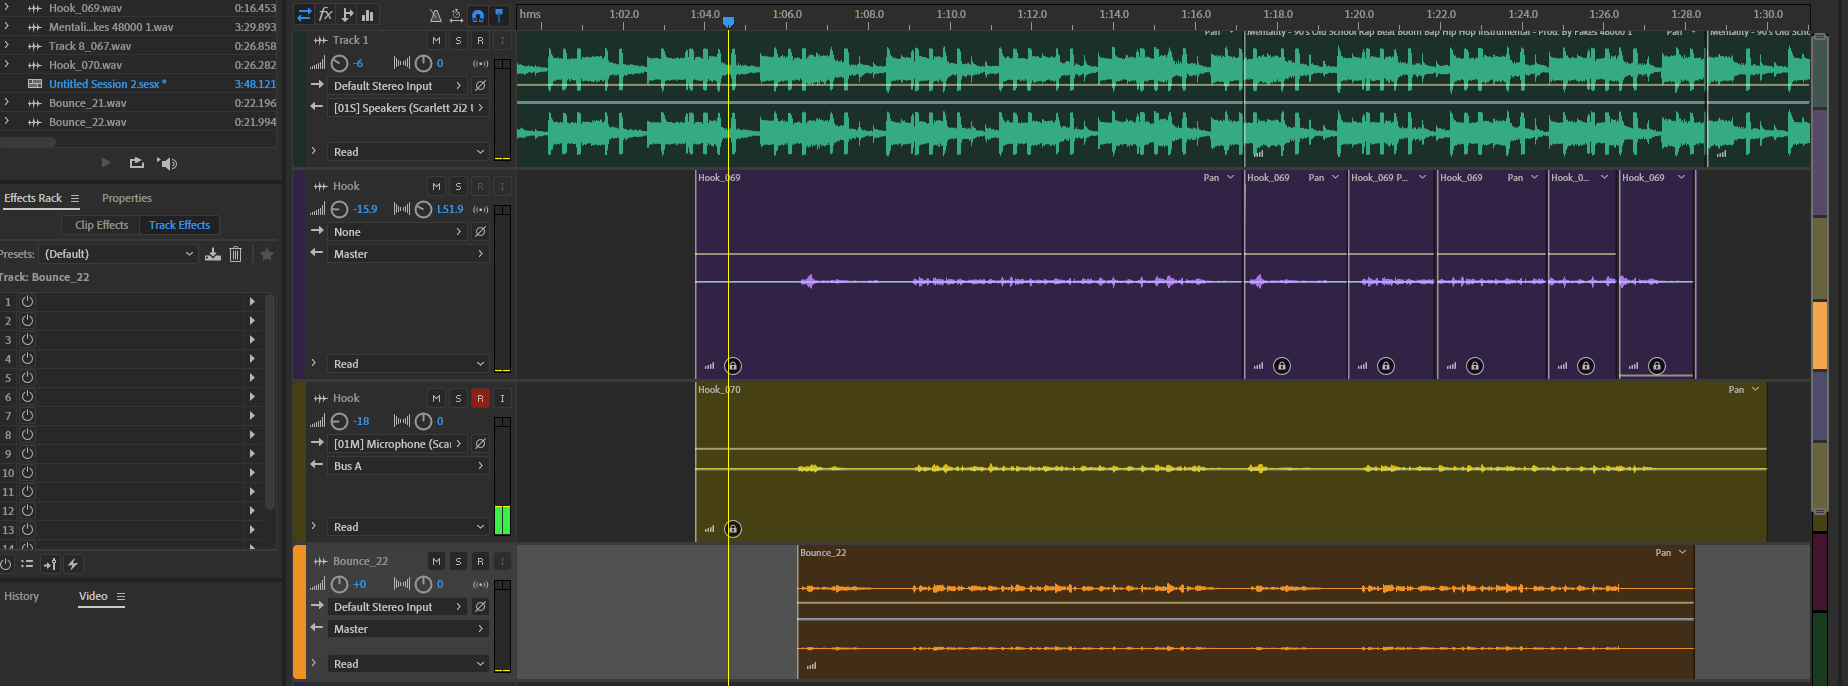Open the Bus A output dropdown
Screen dimensions: 1848x686
409,466
